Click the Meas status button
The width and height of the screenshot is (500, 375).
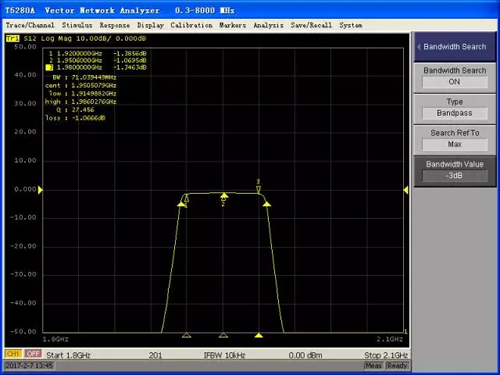point(373,366)
